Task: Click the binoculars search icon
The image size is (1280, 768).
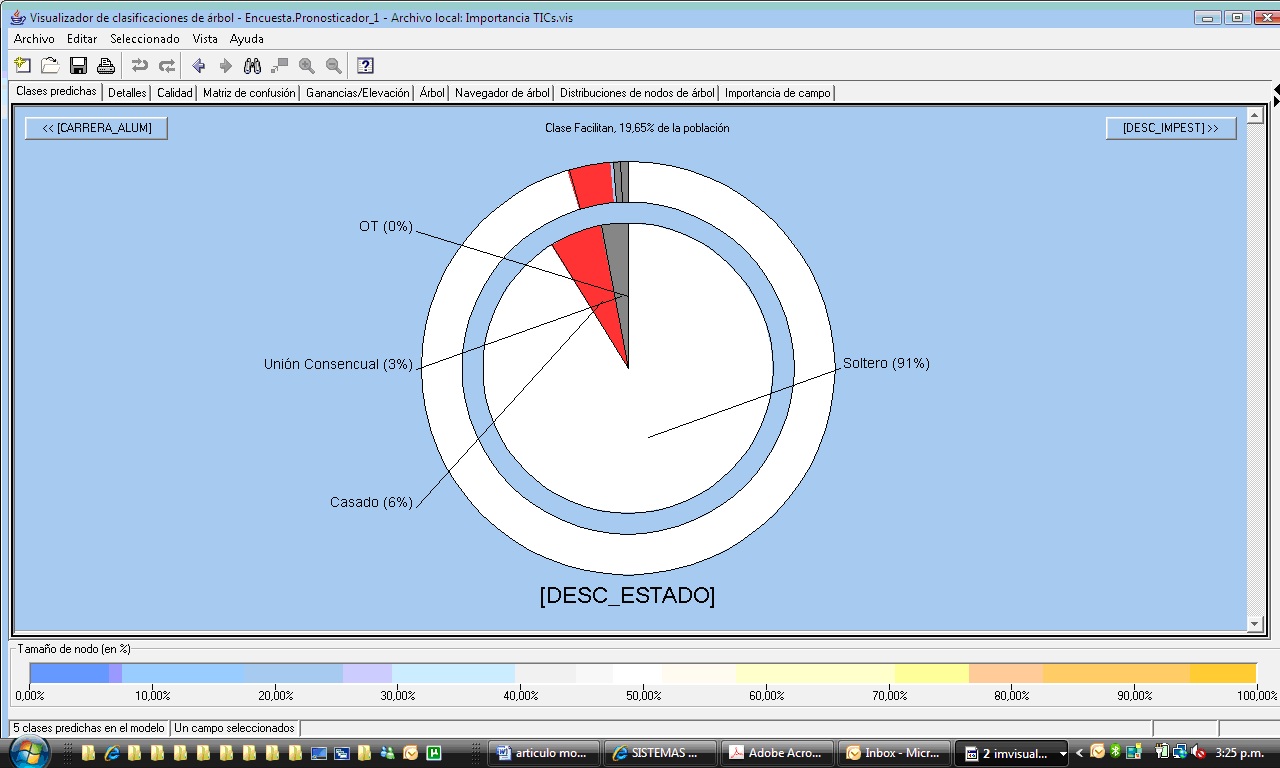Action: (x=253, y=66)
